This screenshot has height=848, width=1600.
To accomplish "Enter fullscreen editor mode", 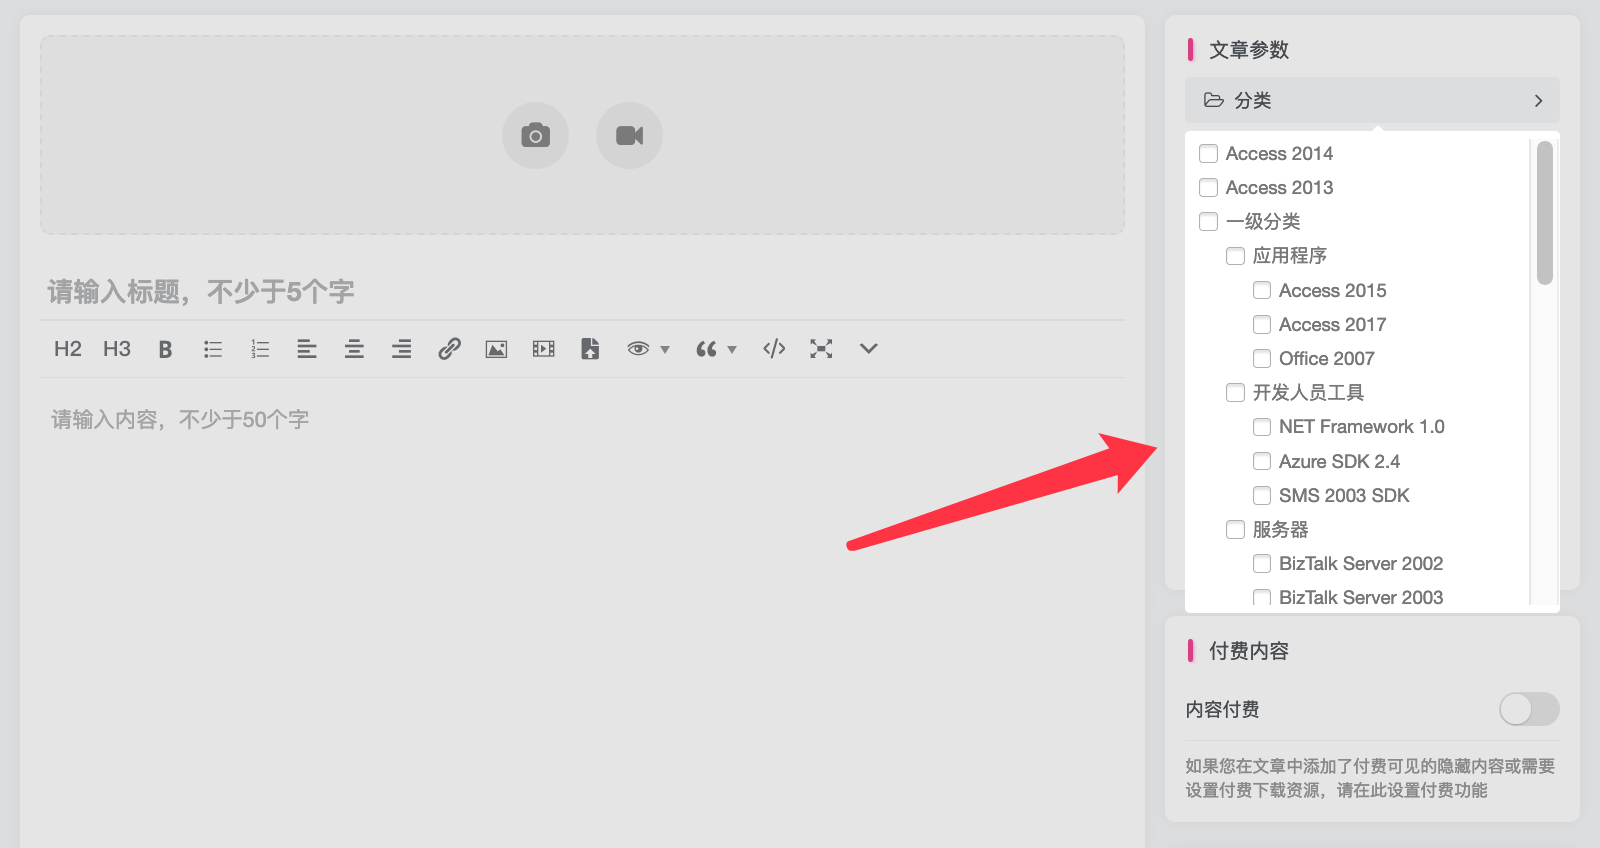I will [x=821, y=349].
